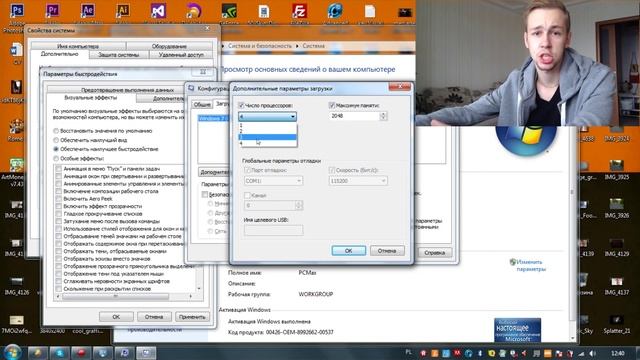Select the purple-and-gold helmet desktop shortcut
The width and height of the screenshot is (640, 360).
pyautogui.click(x=193, y=11)
